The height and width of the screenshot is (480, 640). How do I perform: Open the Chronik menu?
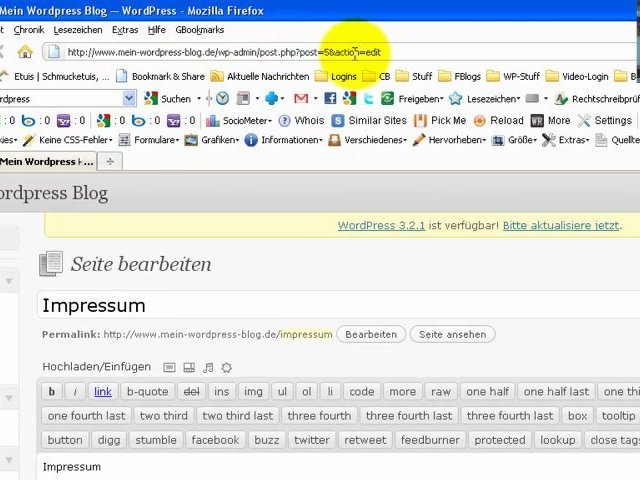(x=28, y=30)
